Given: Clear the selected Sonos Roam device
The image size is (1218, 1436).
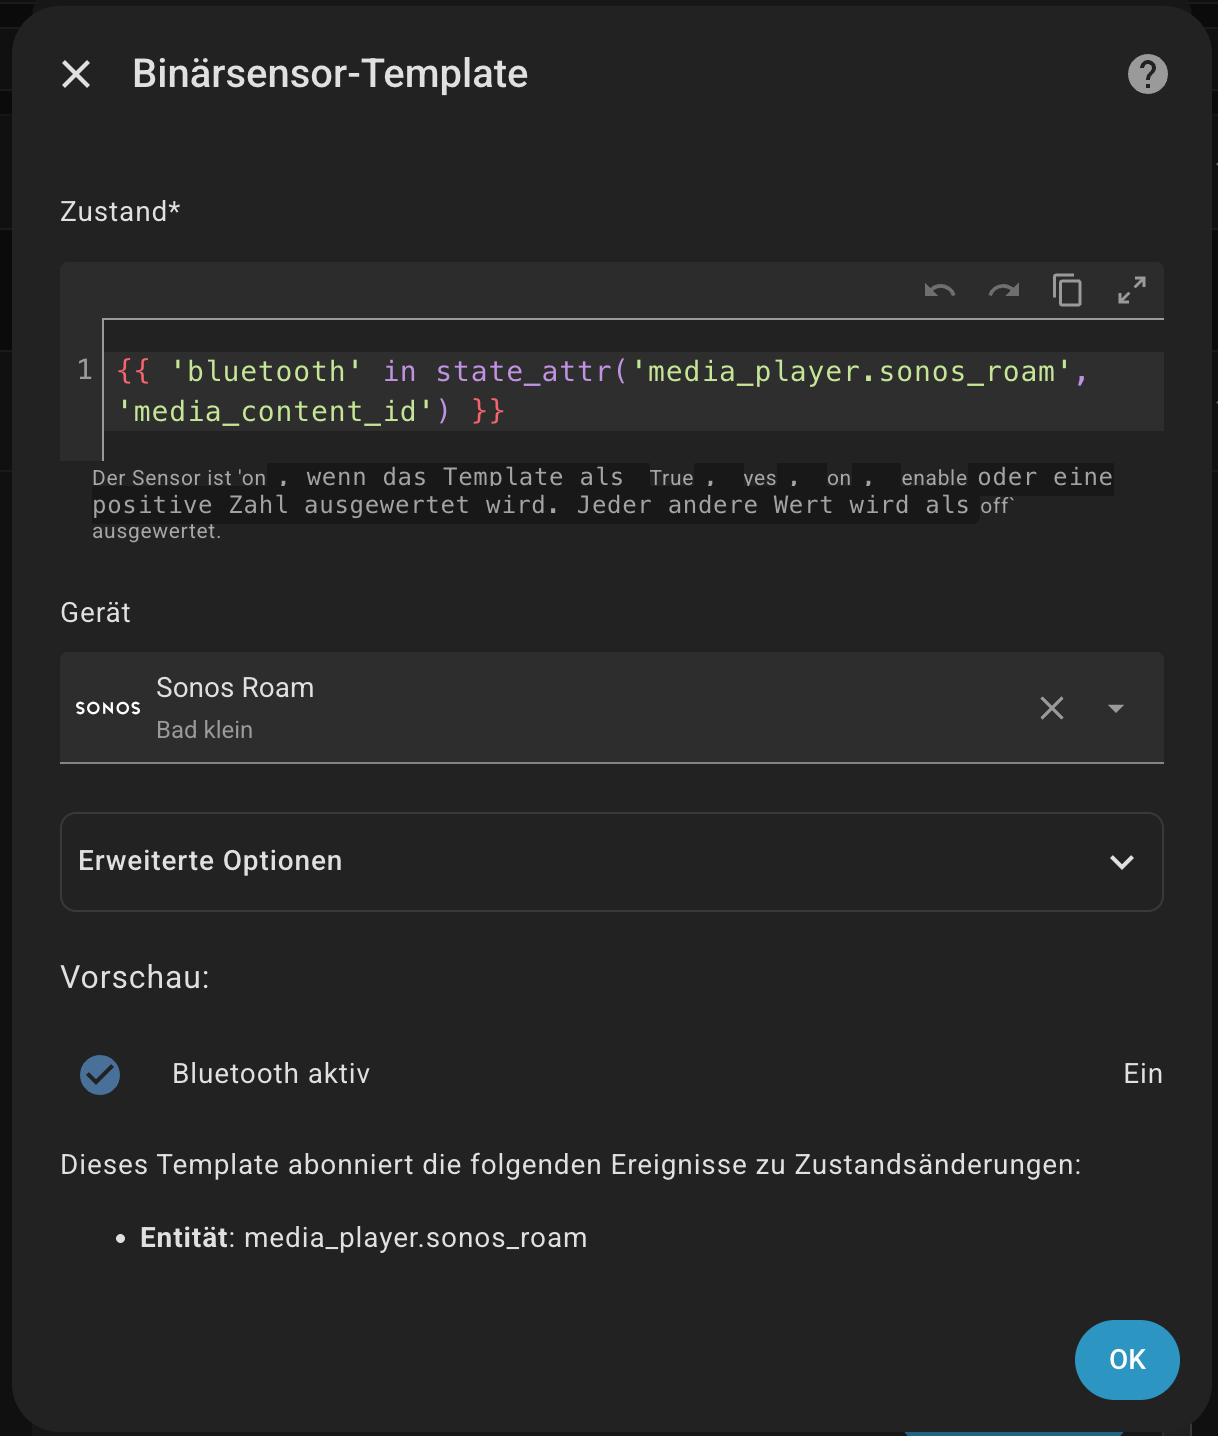Looking at the screenshot, I should point(1052,708).
